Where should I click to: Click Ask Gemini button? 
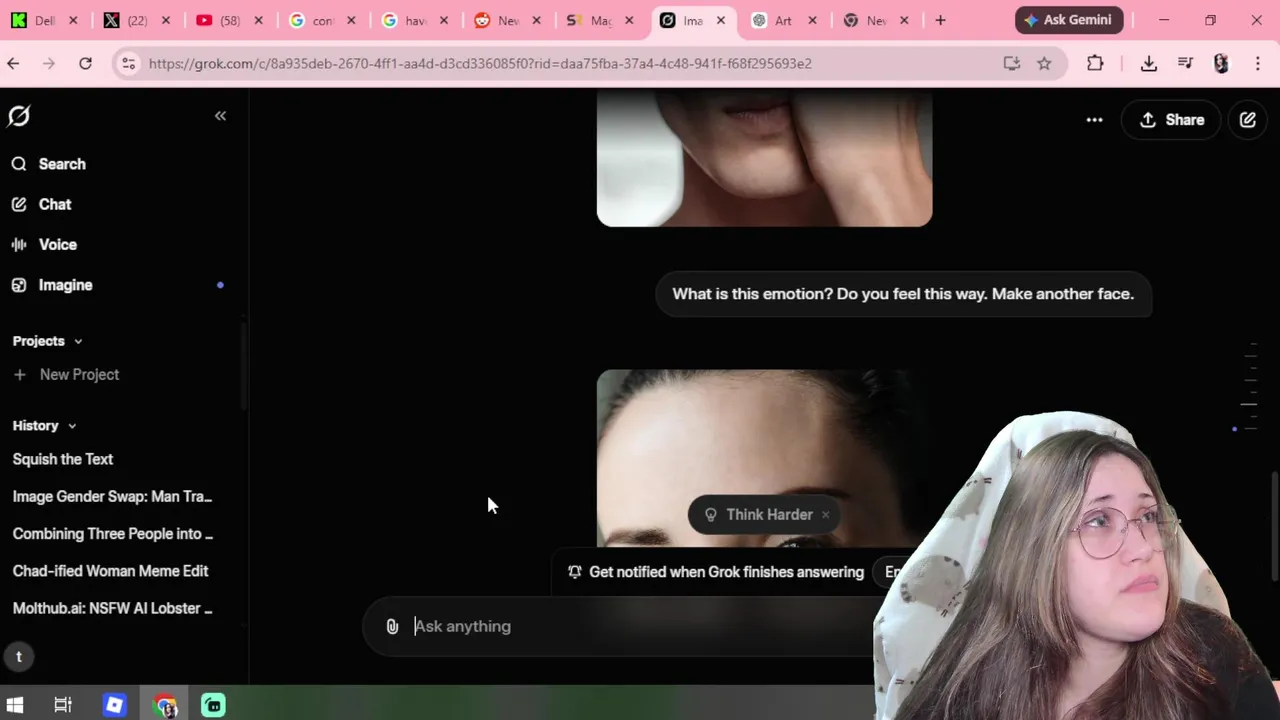1069,20
